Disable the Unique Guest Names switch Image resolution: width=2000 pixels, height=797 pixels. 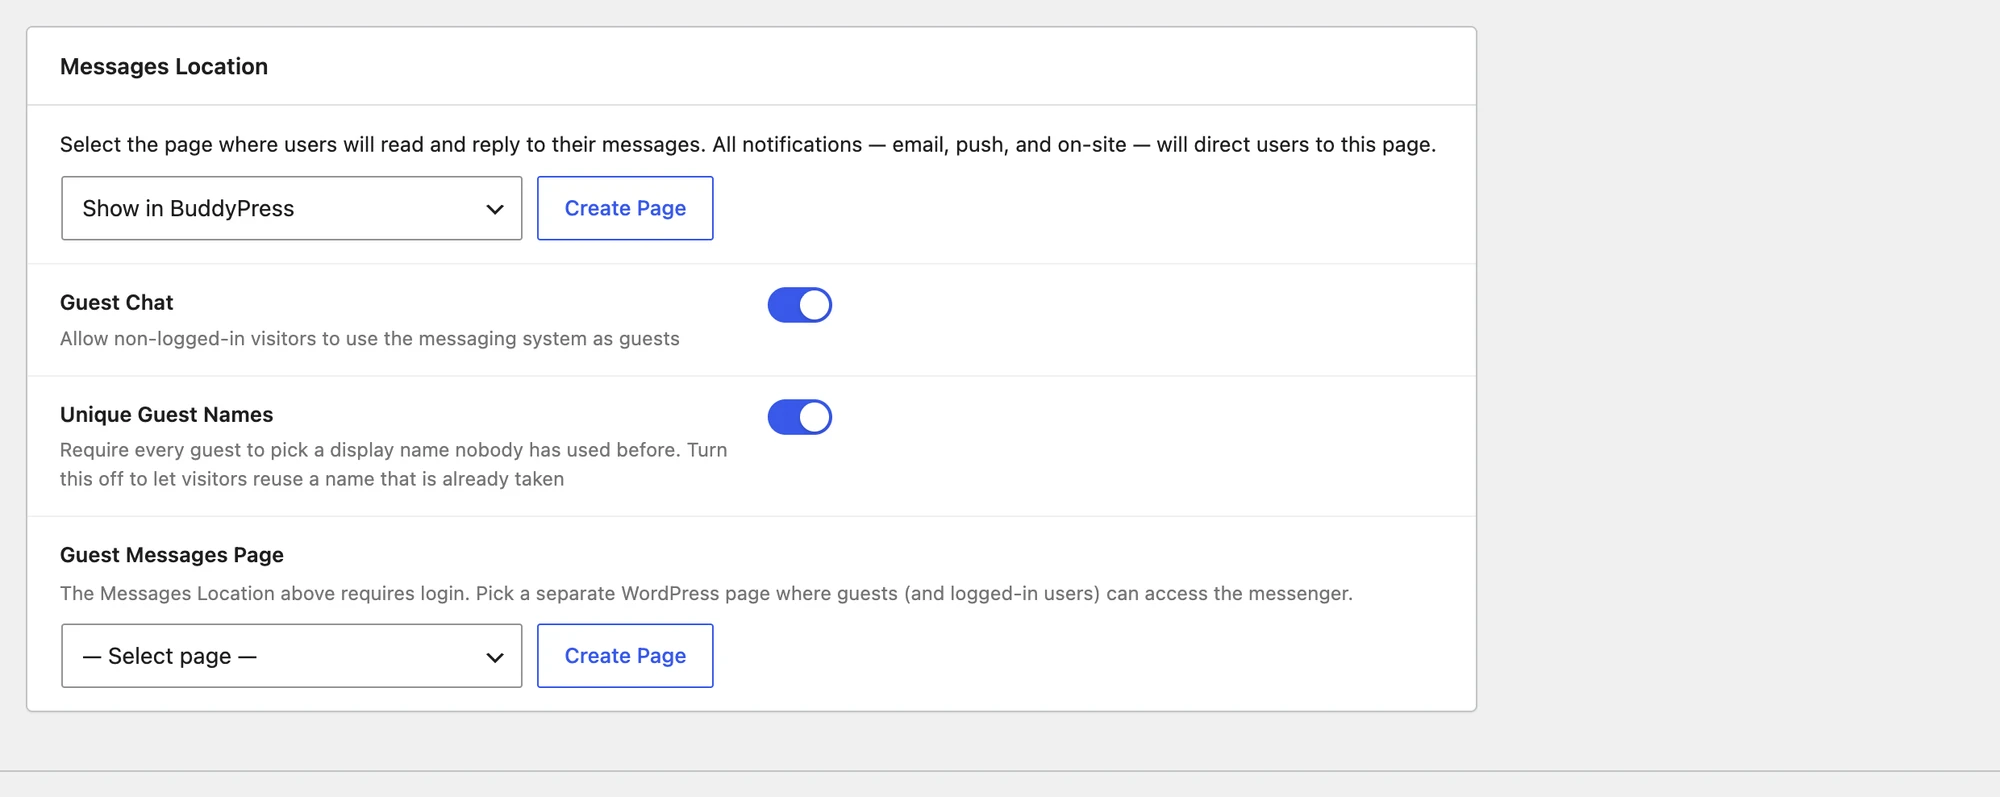coord(799,417)
